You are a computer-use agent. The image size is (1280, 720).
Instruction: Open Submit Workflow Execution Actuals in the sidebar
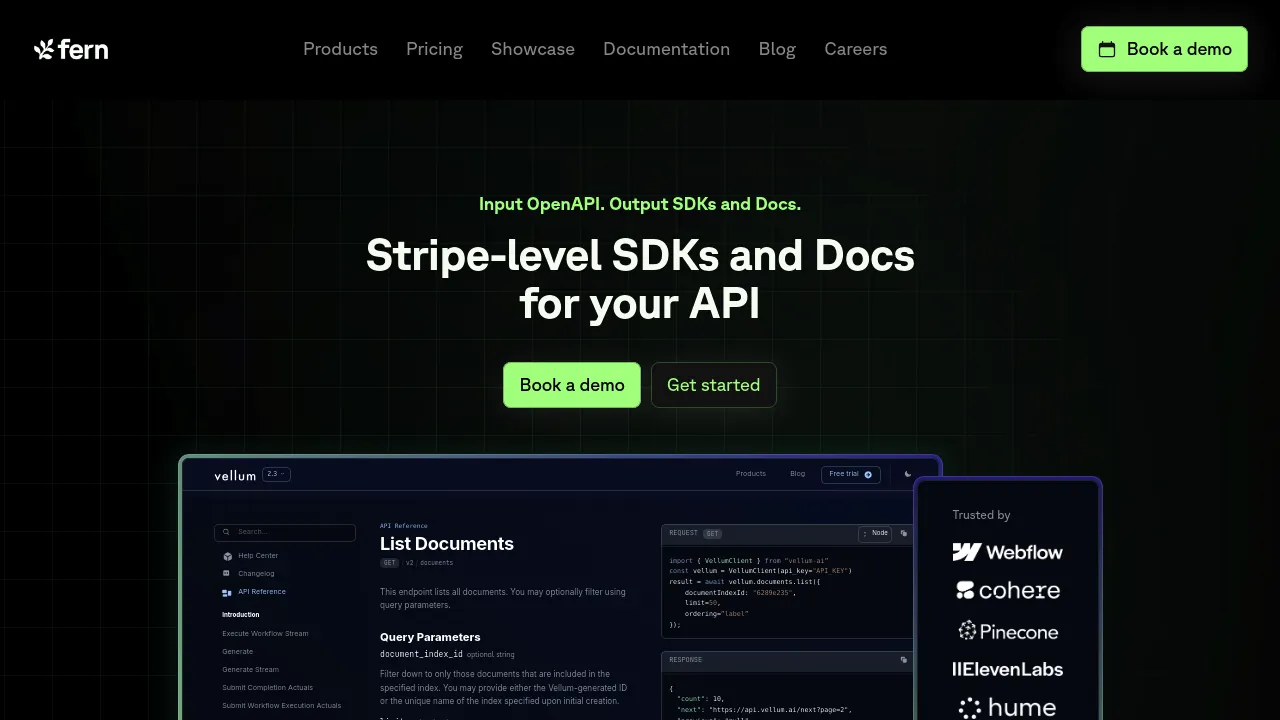tap(282, 706)
